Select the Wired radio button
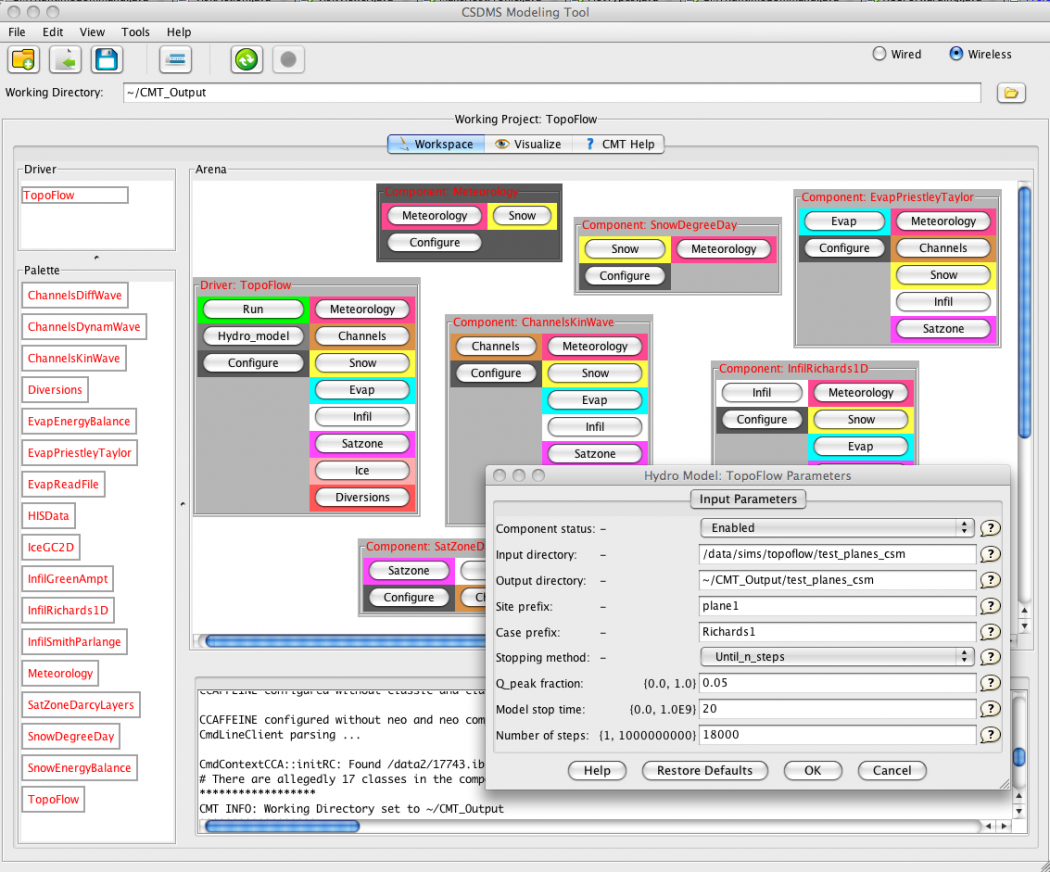Image resolution: width=1050 pixels, height=872 pixels. (880, 54)
